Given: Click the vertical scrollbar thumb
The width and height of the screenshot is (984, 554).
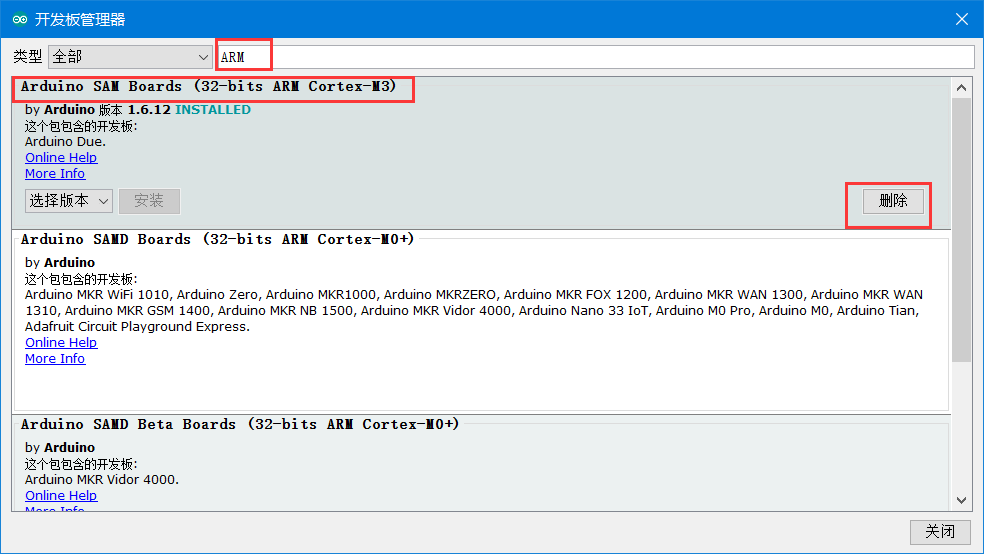Looking at the screenshot, I should point(961,230).
